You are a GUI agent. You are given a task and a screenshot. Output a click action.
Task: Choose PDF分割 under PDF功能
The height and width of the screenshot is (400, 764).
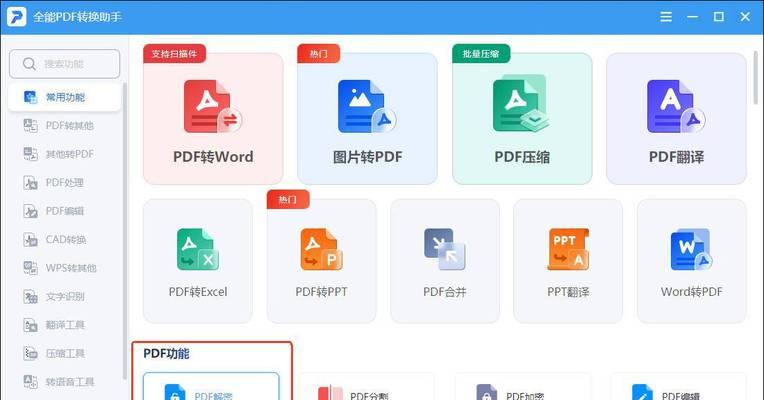coord(367,387)
